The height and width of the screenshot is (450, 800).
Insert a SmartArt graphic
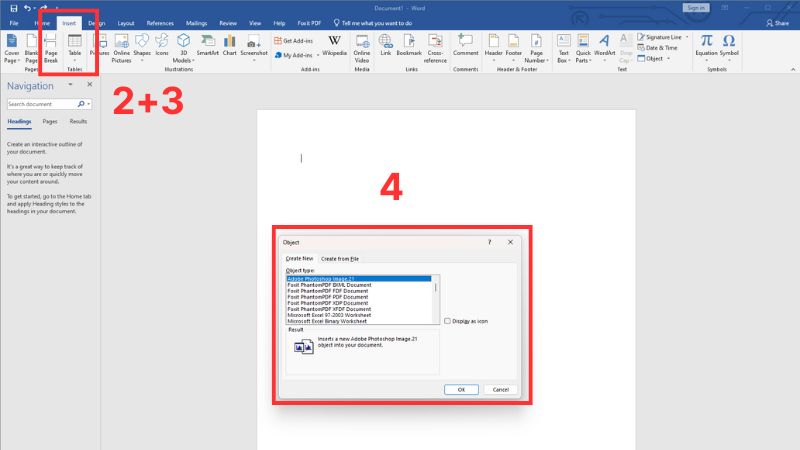coord(208,46)
